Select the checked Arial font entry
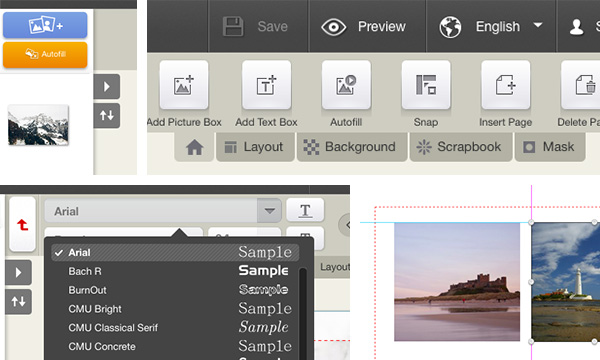 [x=175, y=252]
